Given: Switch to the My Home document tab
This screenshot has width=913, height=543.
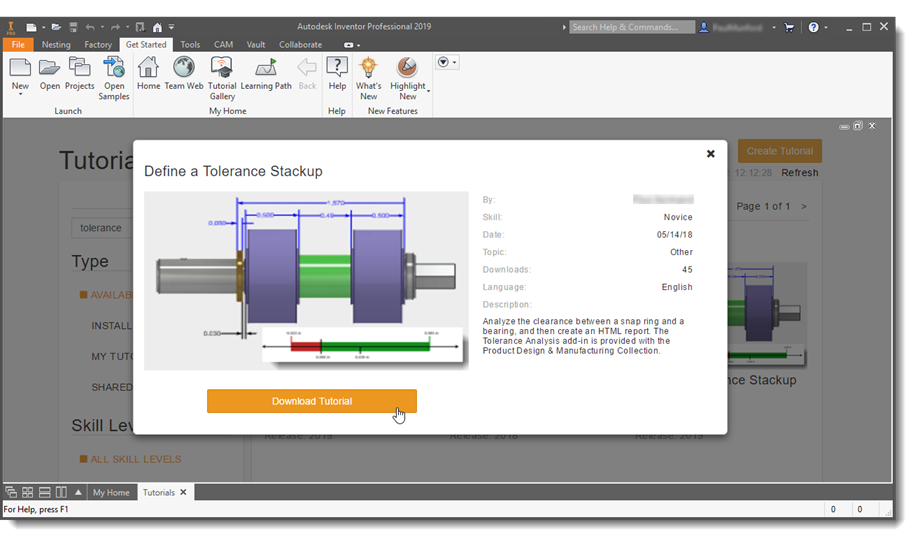Looking at the screenshot, I should [x=111, y=492].
